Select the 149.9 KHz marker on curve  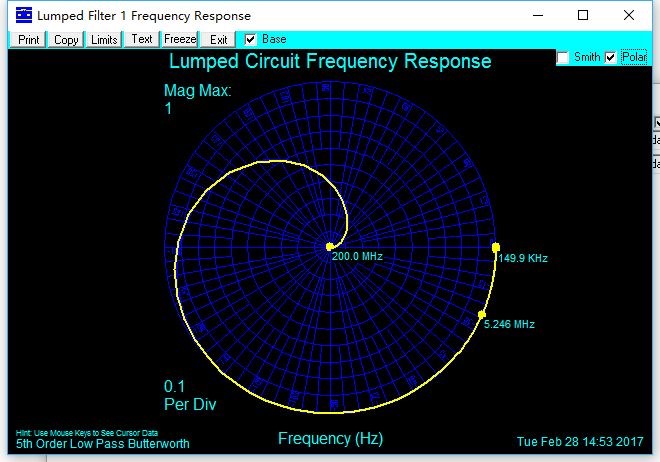click(x=496, y=247)
